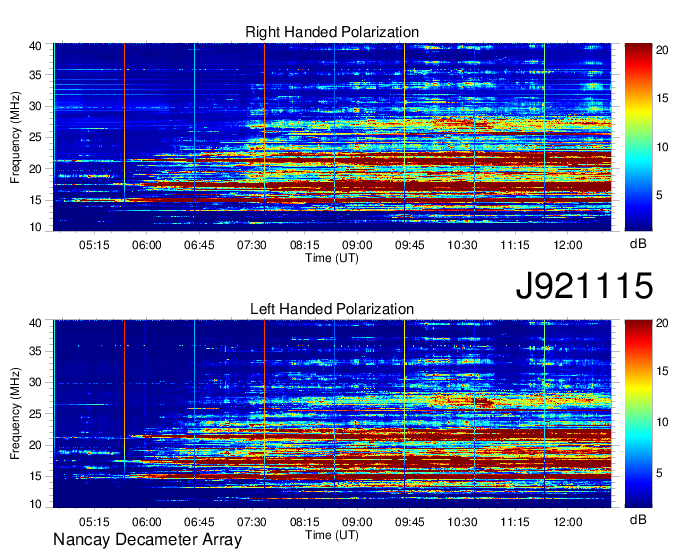Click the 15 dB label on the lower color bar
Viewport: 680px width, 552px height.
point(662,371)
